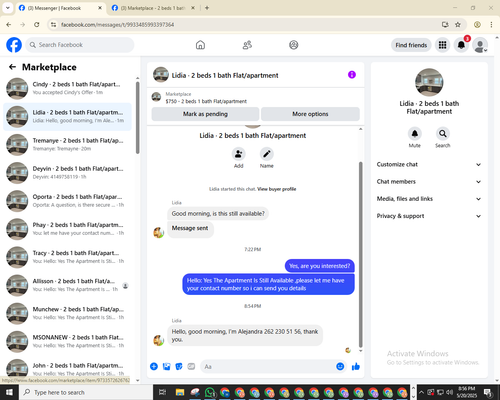Open File Explorer from taskbar

(x=180, y=392)
